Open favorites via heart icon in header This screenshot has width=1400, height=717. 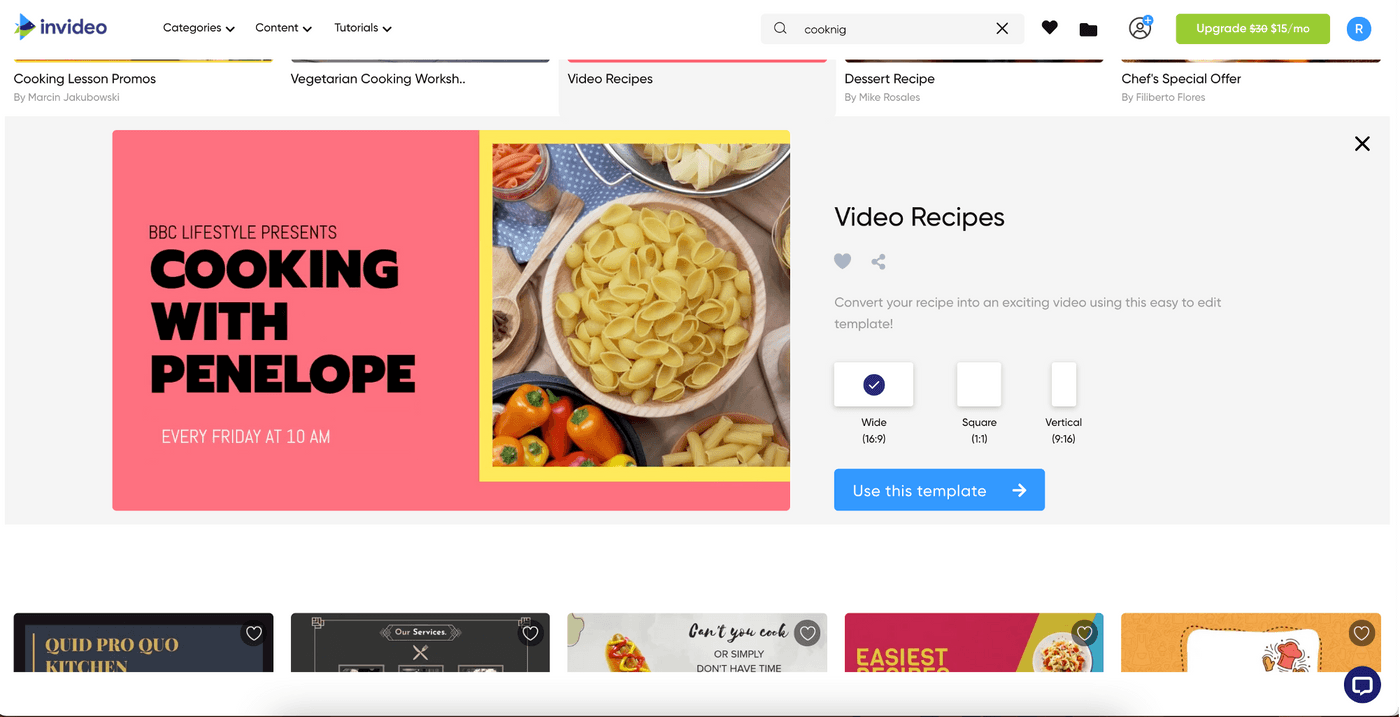click(1049, 28)
